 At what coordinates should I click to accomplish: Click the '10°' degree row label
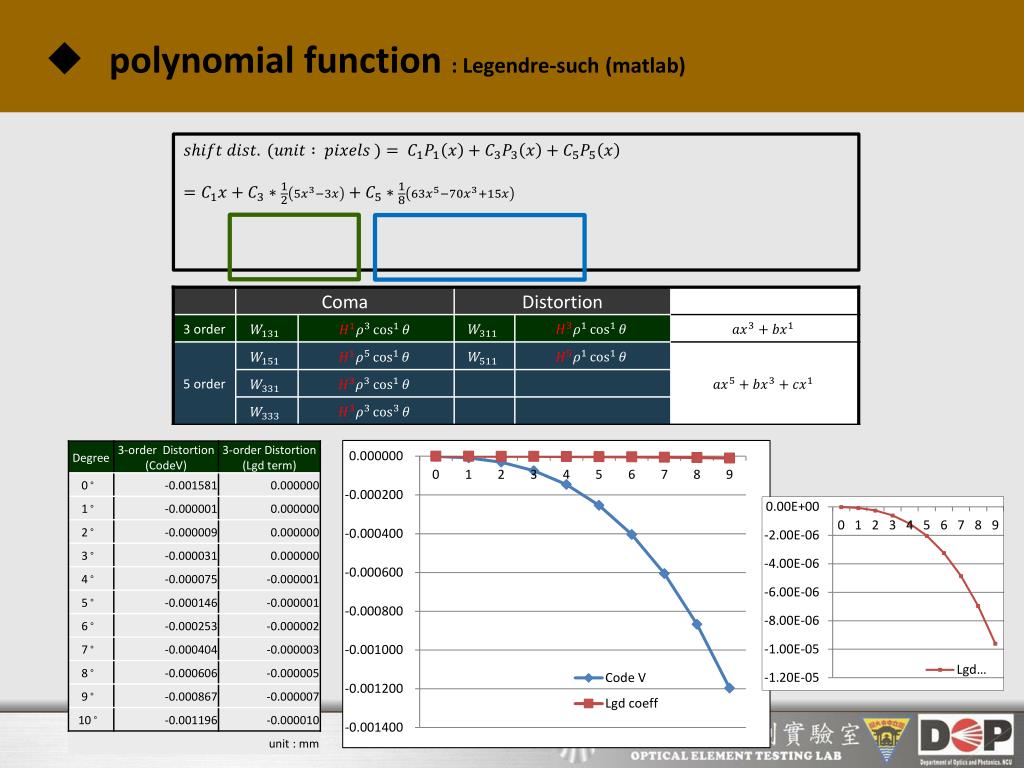(x=88, y=720)
